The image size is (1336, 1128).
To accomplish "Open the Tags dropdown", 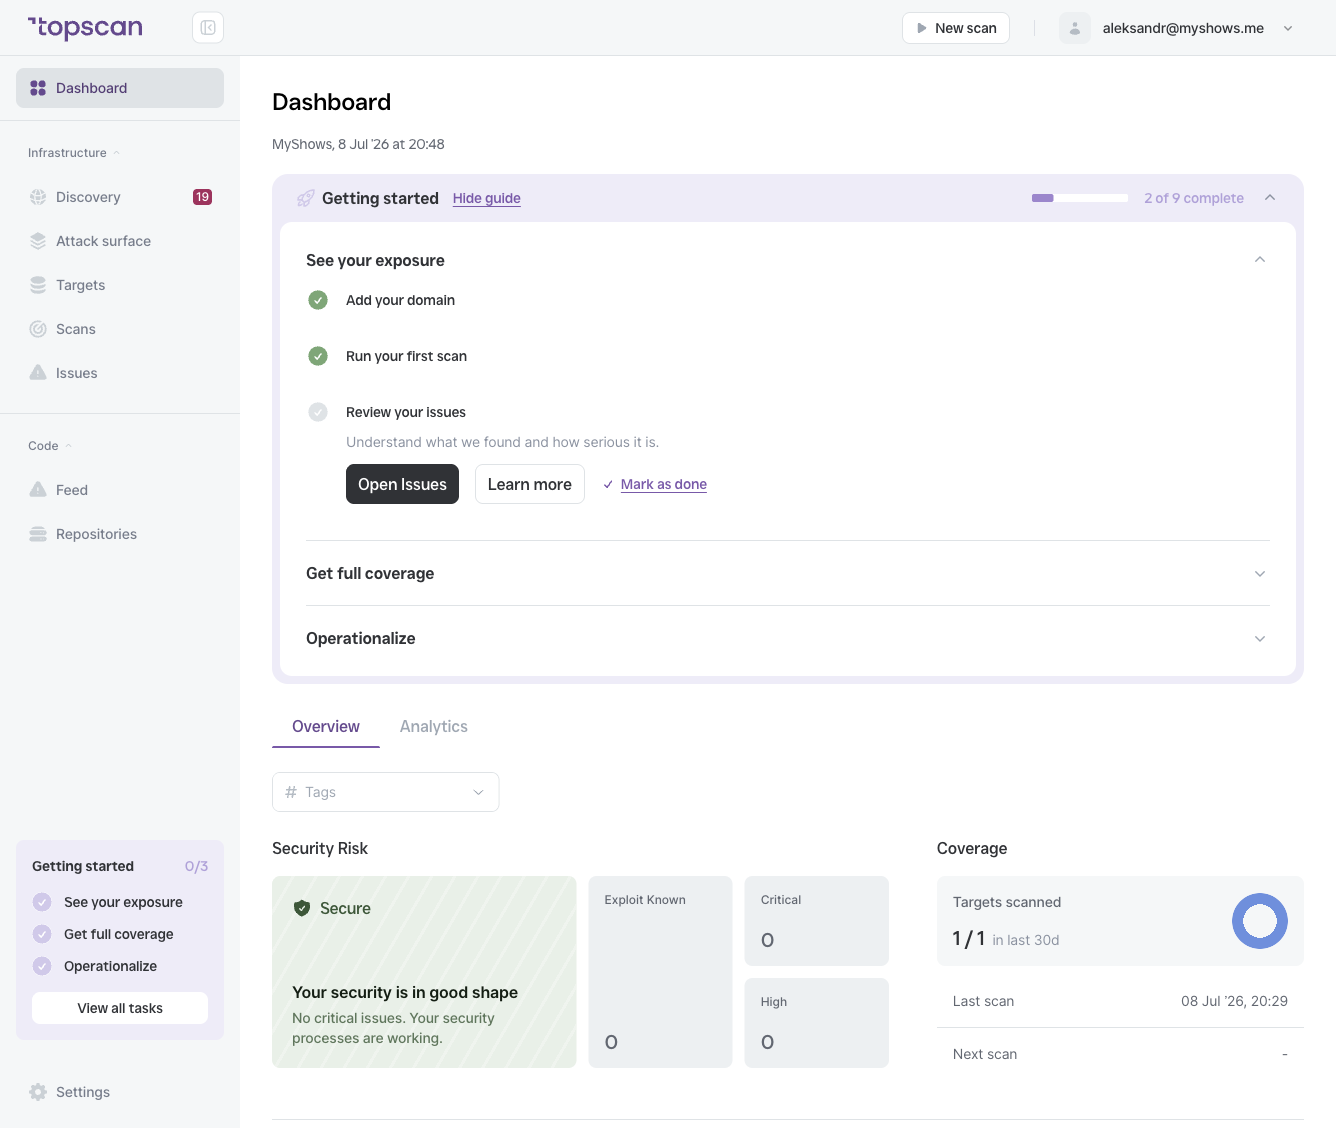I will [x=386, y=792].
